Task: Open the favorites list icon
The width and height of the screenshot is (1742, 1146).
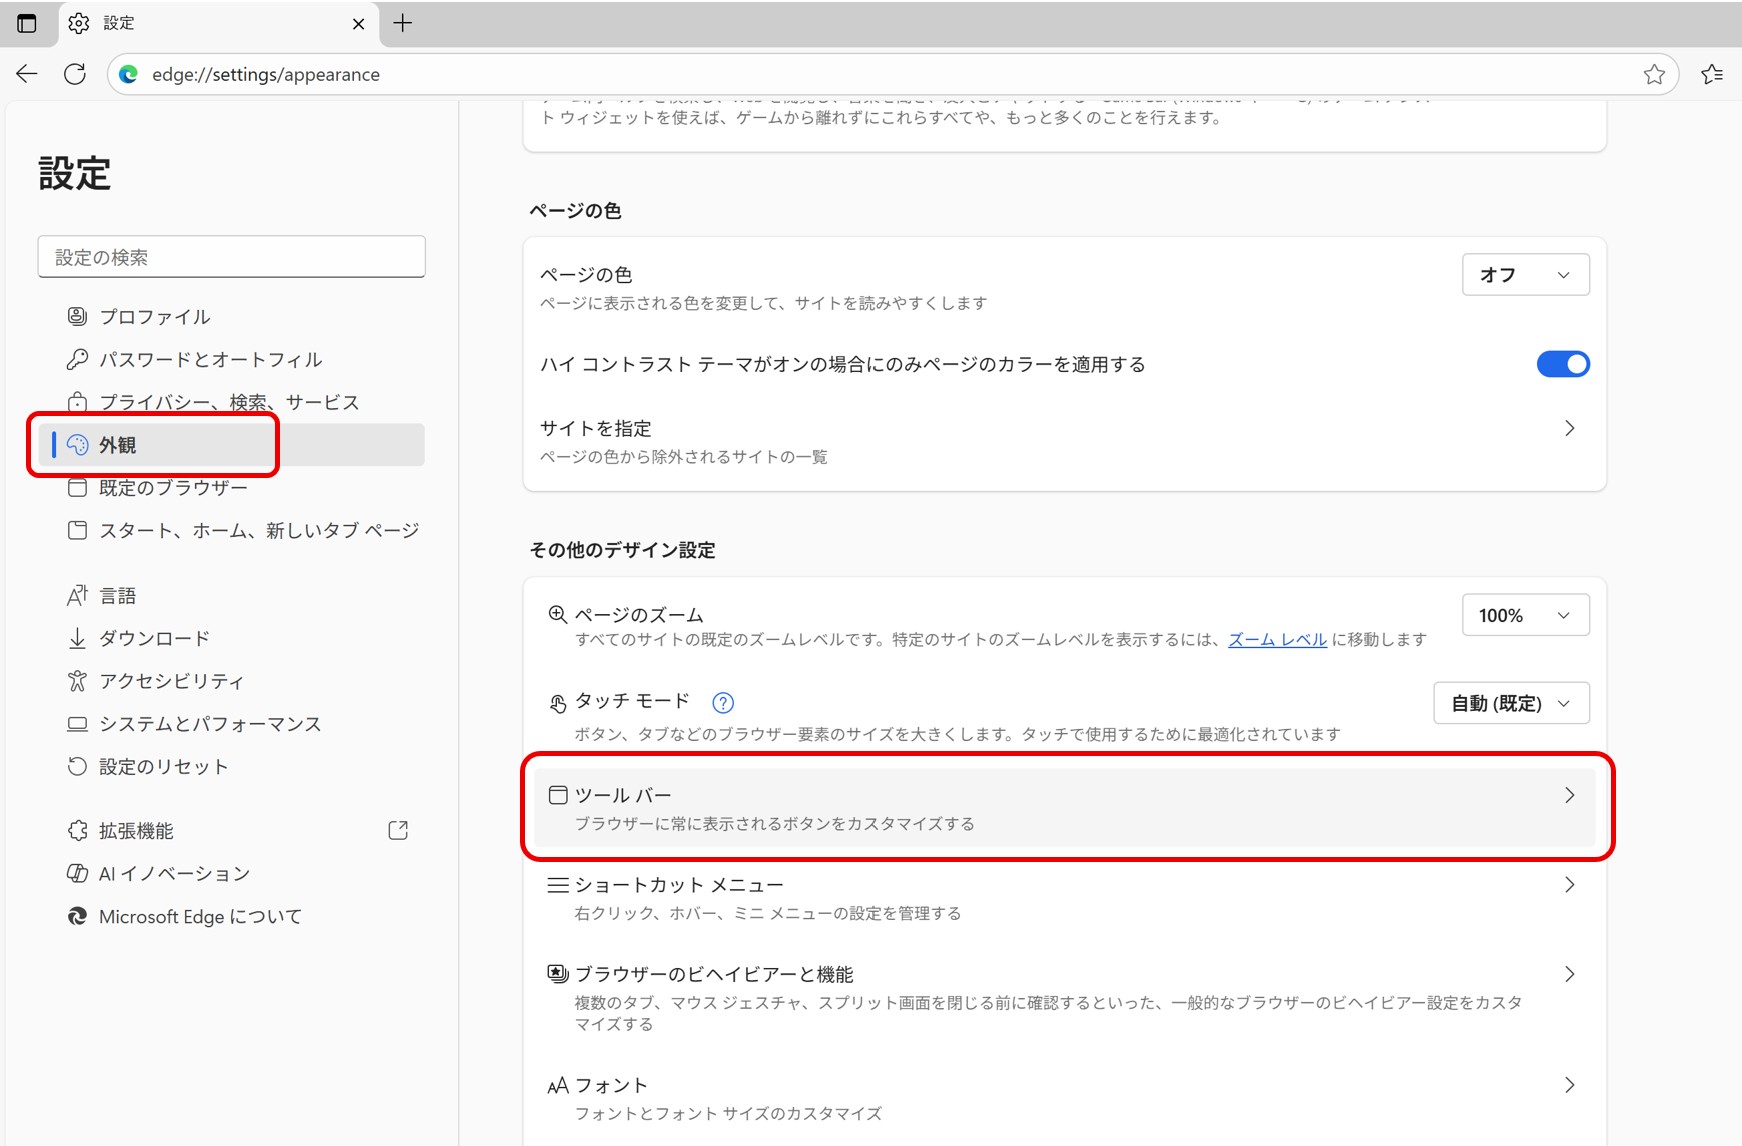Action: click(1712, 74)
